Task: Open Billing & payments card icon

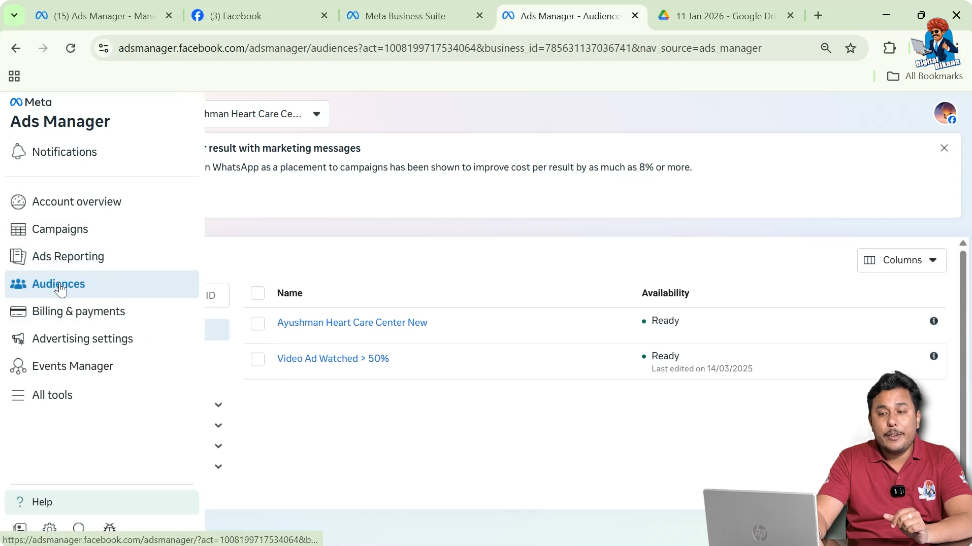Action: tap(19, 311)
